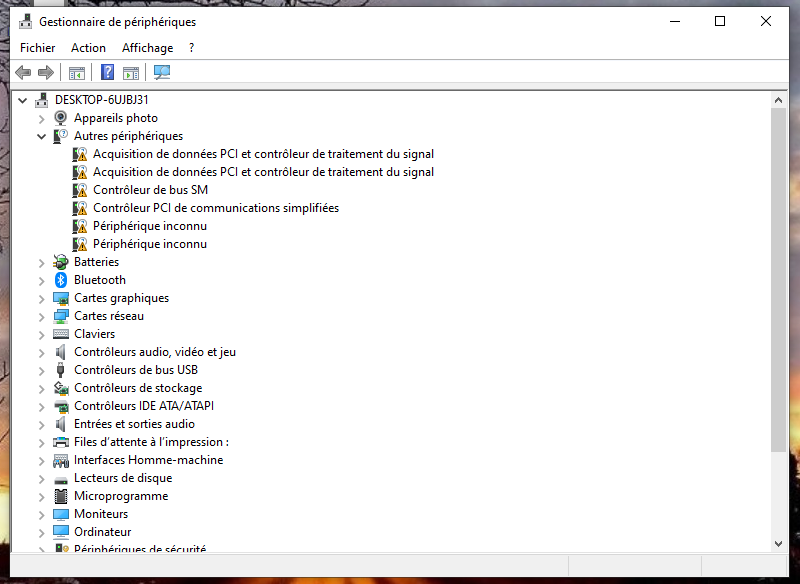Click the show/hide console tree toolbar icon
This screenshot has height=584, width=800.
pyautogui.click(x=77, y=73)
